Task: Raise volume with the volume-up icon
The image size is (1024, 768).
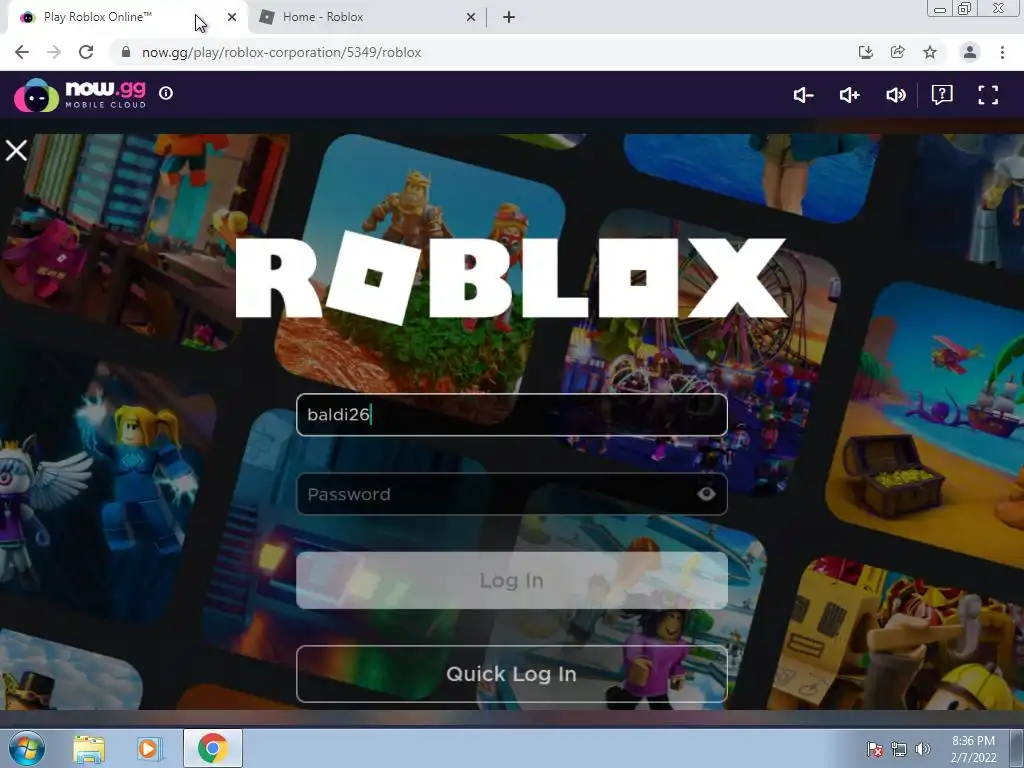Action: [849, 95]
